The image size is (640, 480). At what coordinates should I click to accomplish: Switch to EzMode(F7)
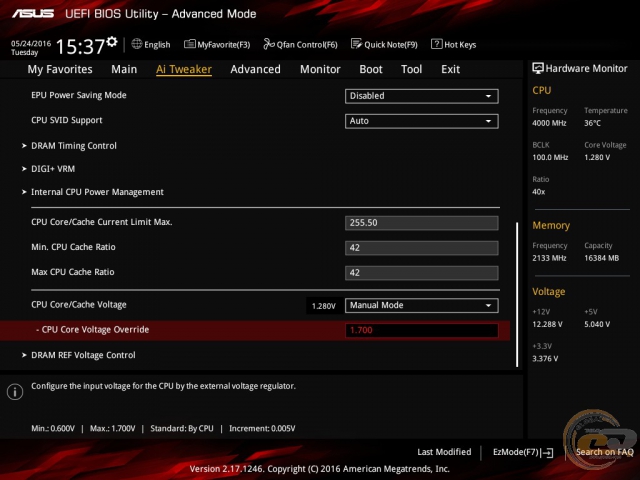tap(523, 452)
